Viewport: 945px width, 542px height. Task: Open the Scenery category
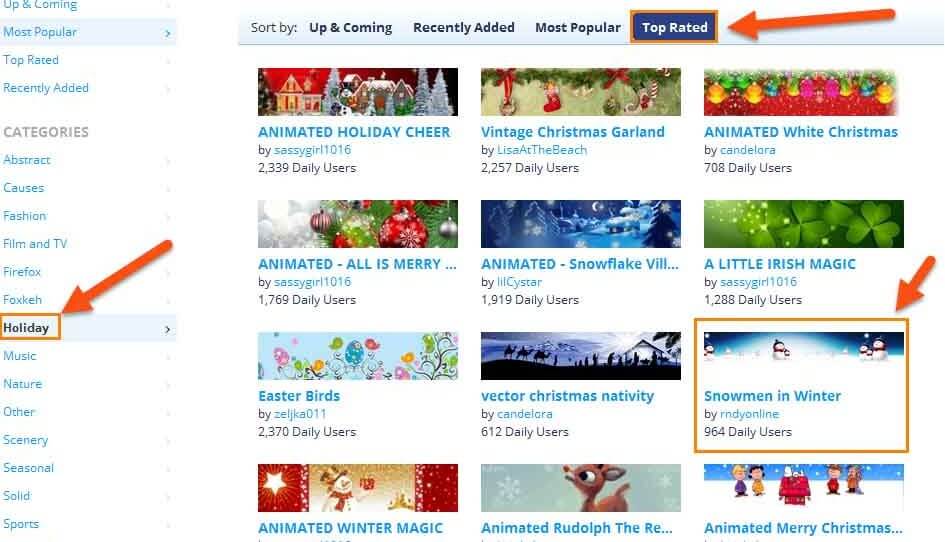tap(25, 440)
